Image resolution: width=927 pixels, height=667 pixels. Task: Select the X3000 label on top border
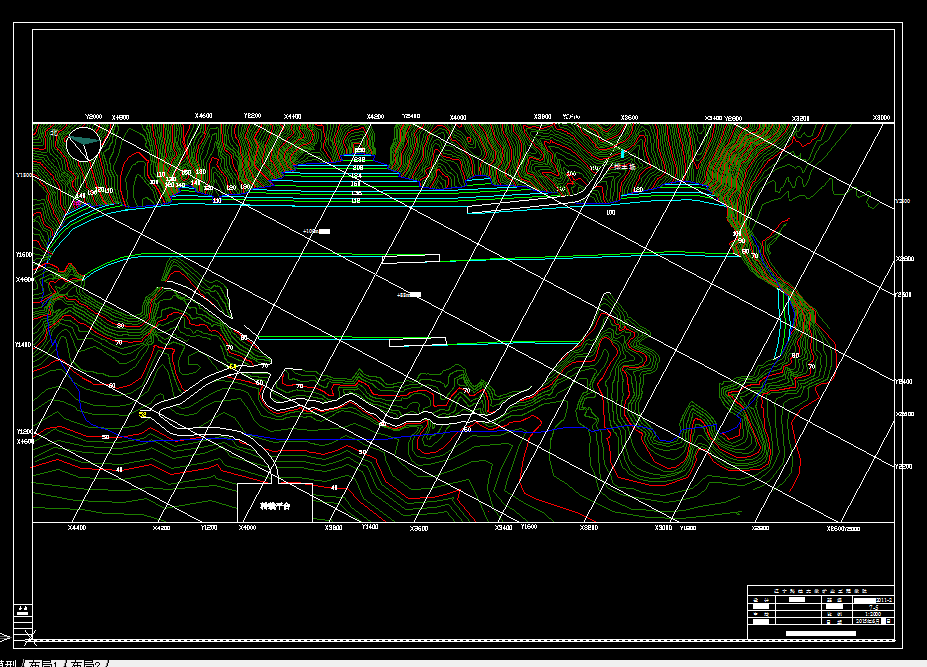pyautogui.click(x=881, y=118)
